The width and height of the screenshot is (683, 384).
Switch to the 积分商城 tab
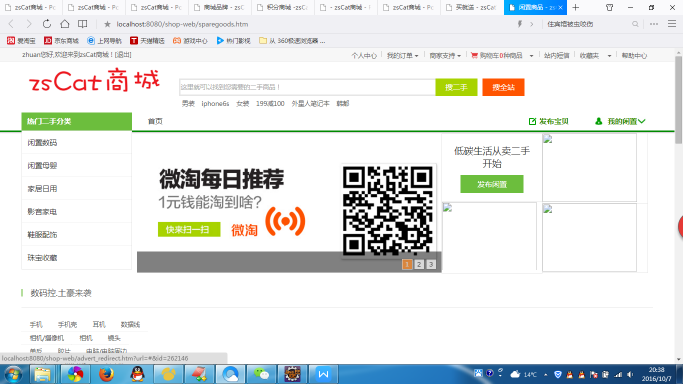coord(283,7)
